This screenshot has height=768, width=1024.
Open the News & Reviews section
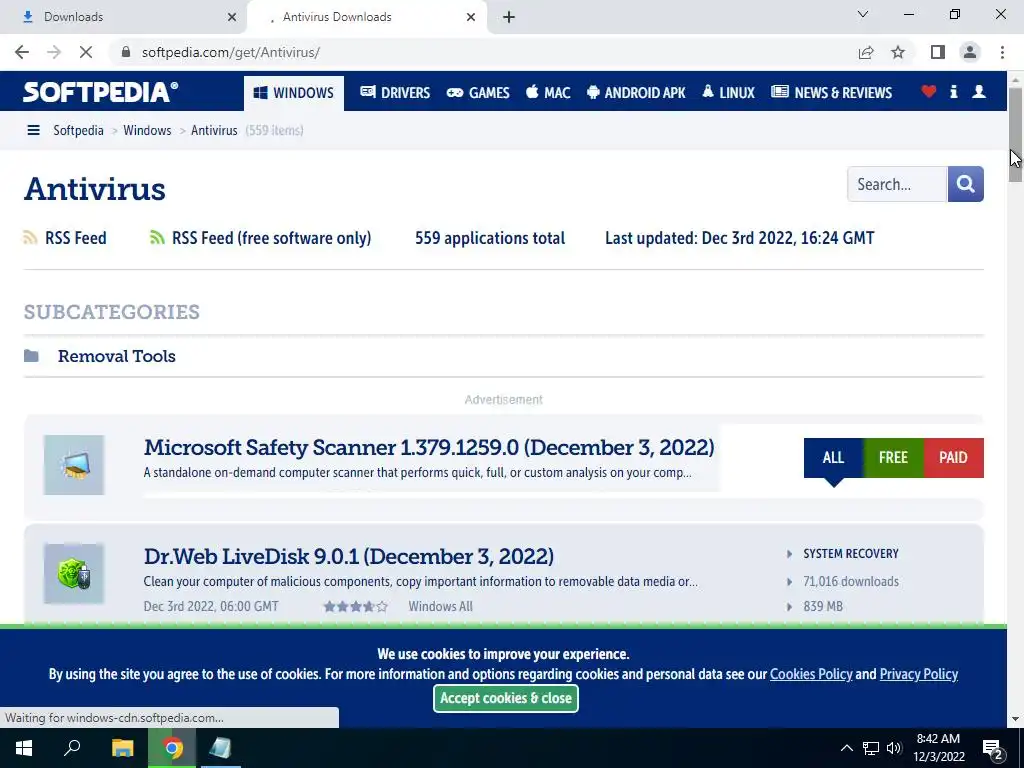(x=831, y=93)
